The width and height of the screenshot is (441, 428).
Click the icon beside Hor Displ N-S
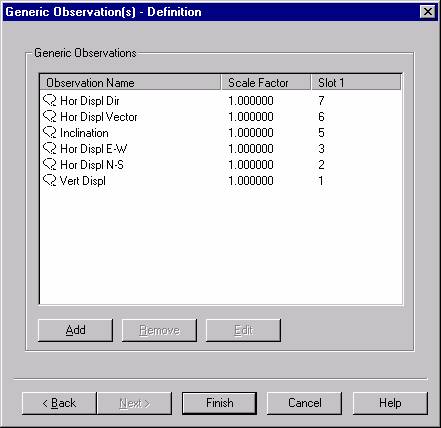(x=50, y=164)
